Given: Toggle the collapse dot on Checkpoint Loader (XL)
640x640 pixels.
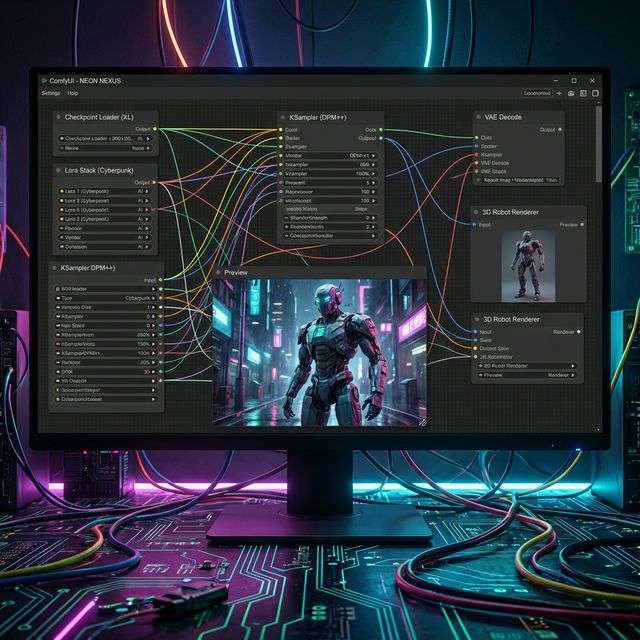Looking at the screenshot, I should coord(58,117).
